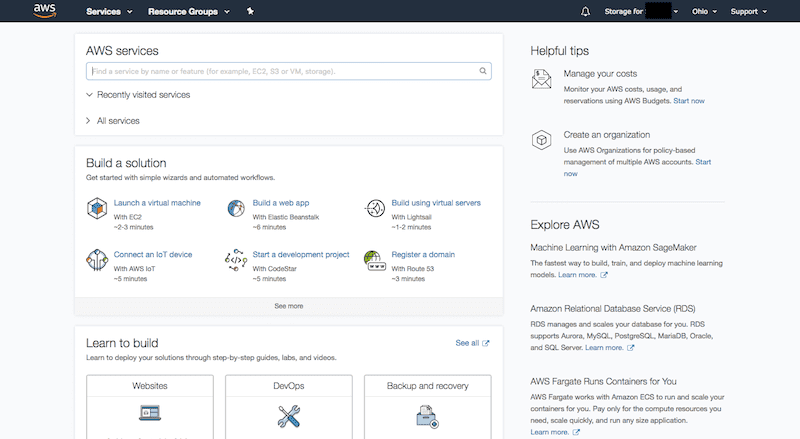Click 'Manage your costs' tip title
800x439 pixels.
coord(600,74)
